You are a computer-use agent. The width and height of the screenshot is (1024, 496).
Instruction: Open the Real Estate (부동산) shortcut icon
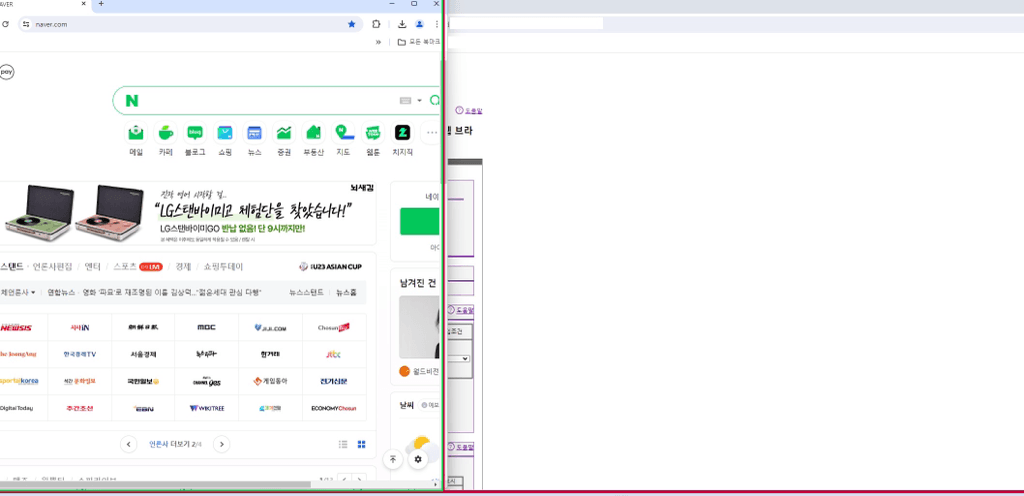(313, 133)
